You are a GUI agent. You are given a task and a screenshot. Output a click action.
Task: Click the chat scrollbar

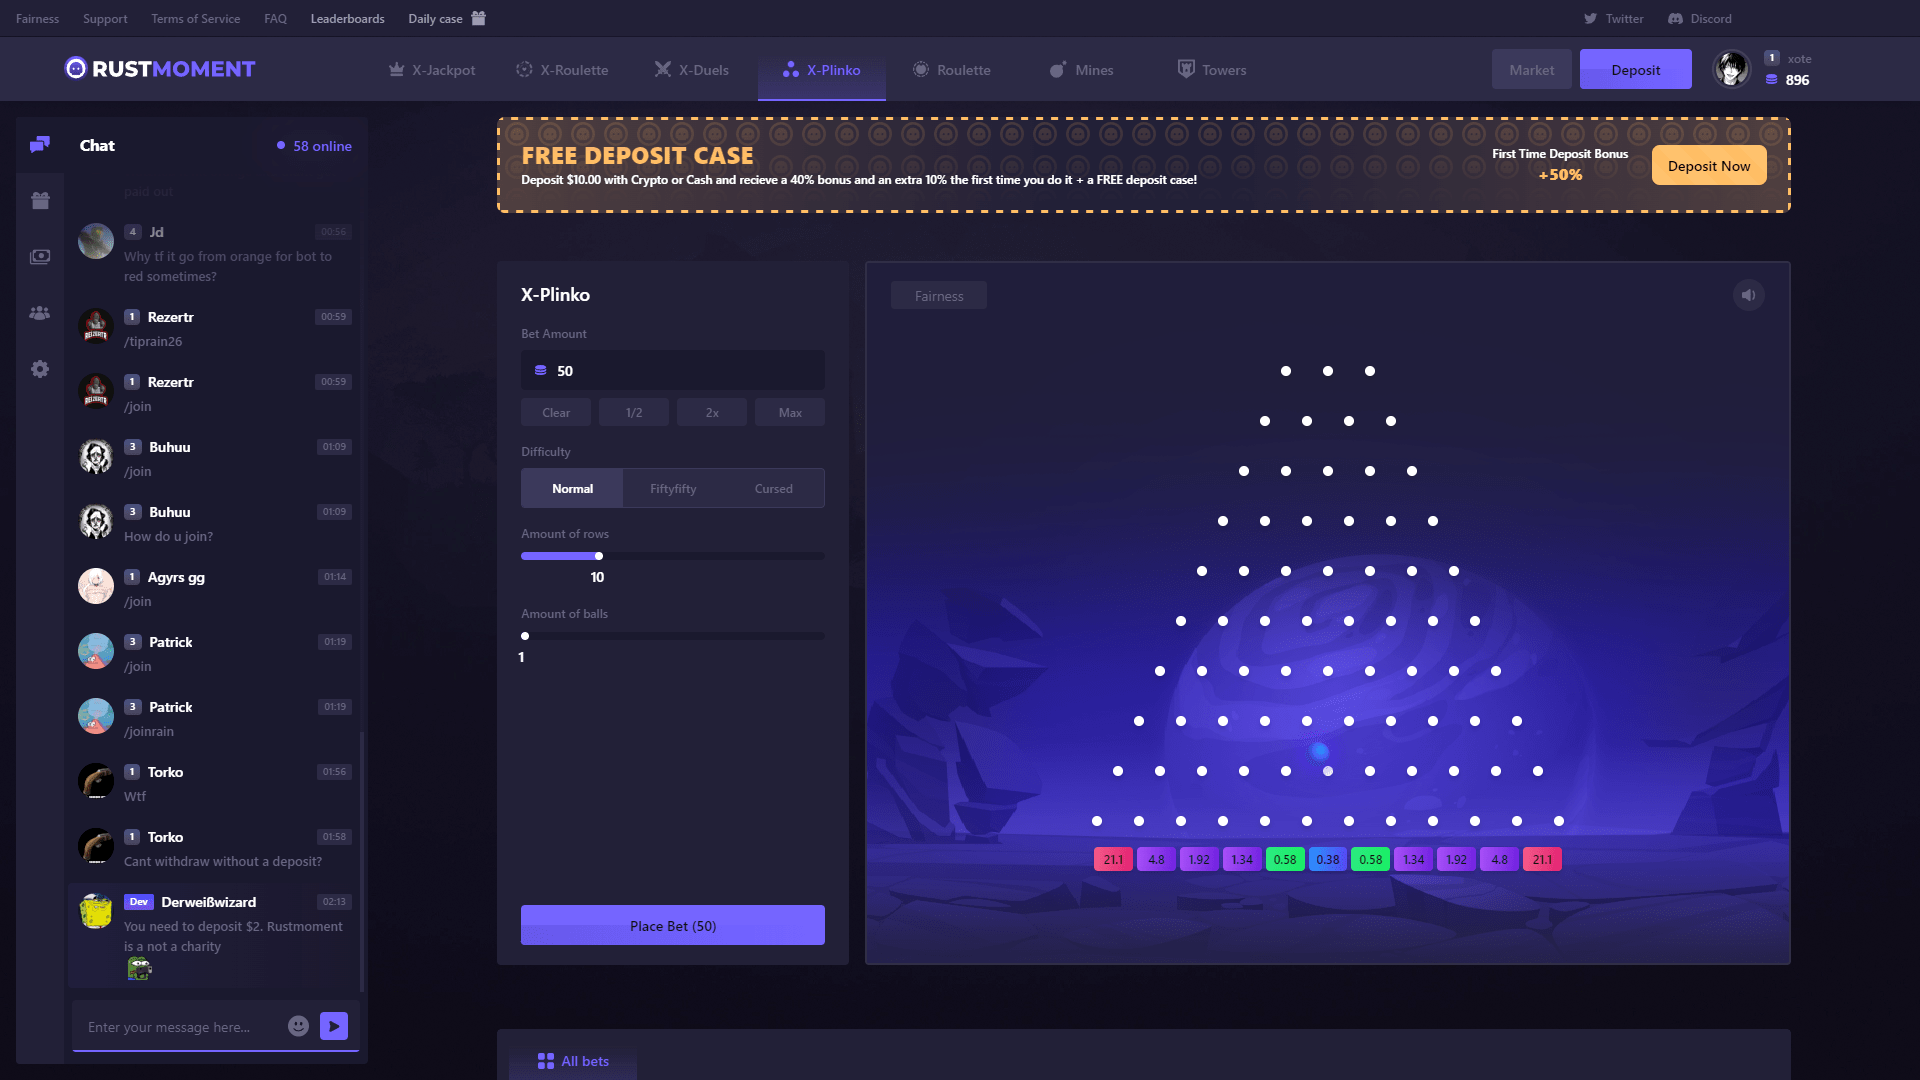362,862
